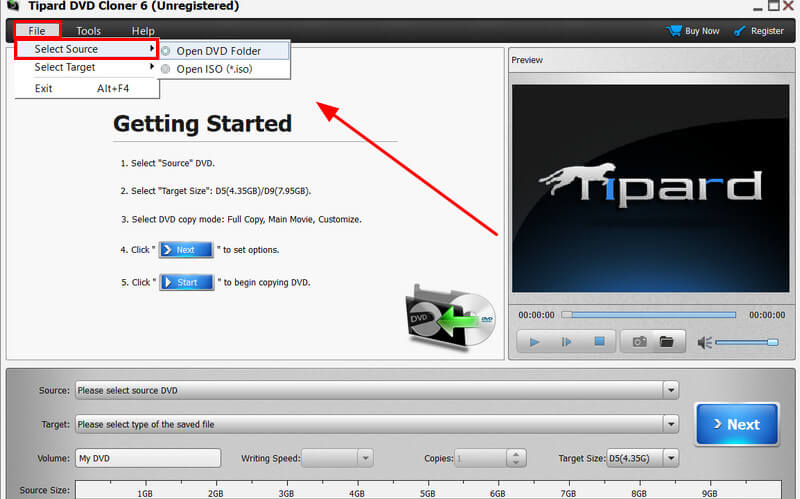Open the Writing Speed dropdown
Image resolution: width=800 pixels, height=499 pixels.
(x=365, y=458)
